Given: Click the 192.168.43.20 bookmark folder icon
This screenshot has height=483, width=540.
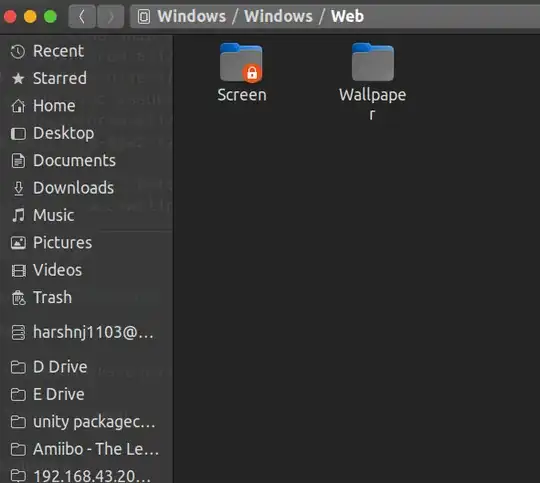Looking at the screenshot, I should click(18, 476).
